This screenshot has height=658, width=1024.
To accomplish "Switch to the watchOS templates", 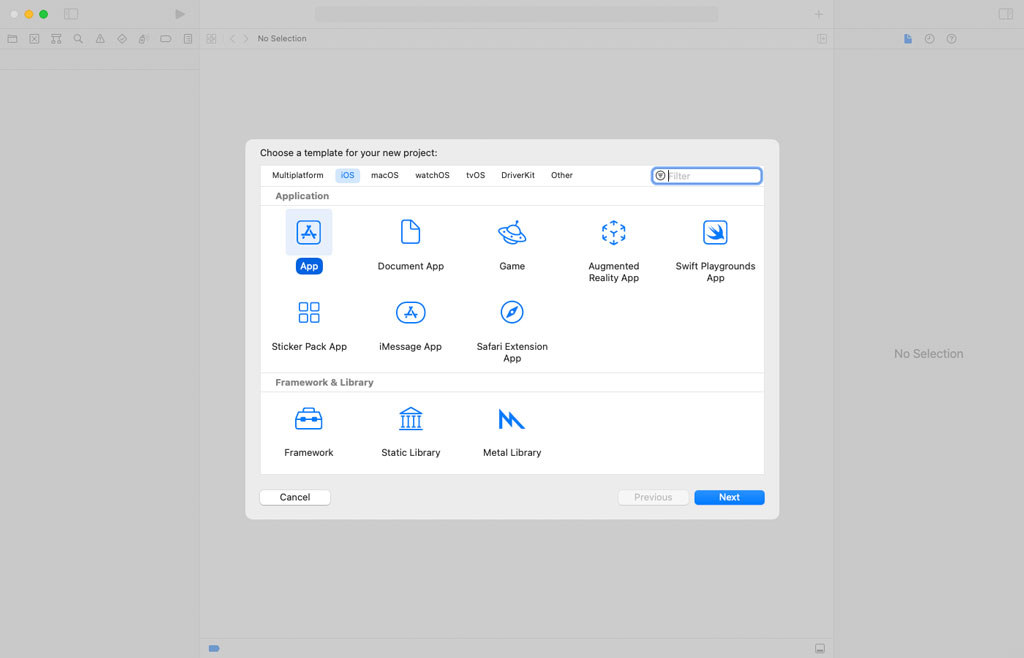I will click(x=432, y=175).
